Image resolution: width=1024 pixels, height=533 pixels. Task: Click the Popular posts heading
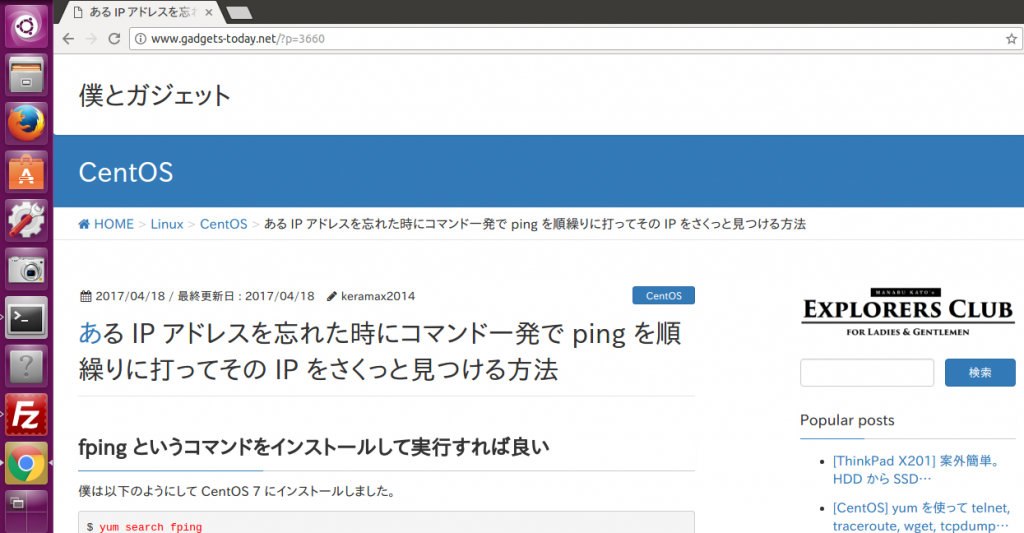[x=847, y=420]
